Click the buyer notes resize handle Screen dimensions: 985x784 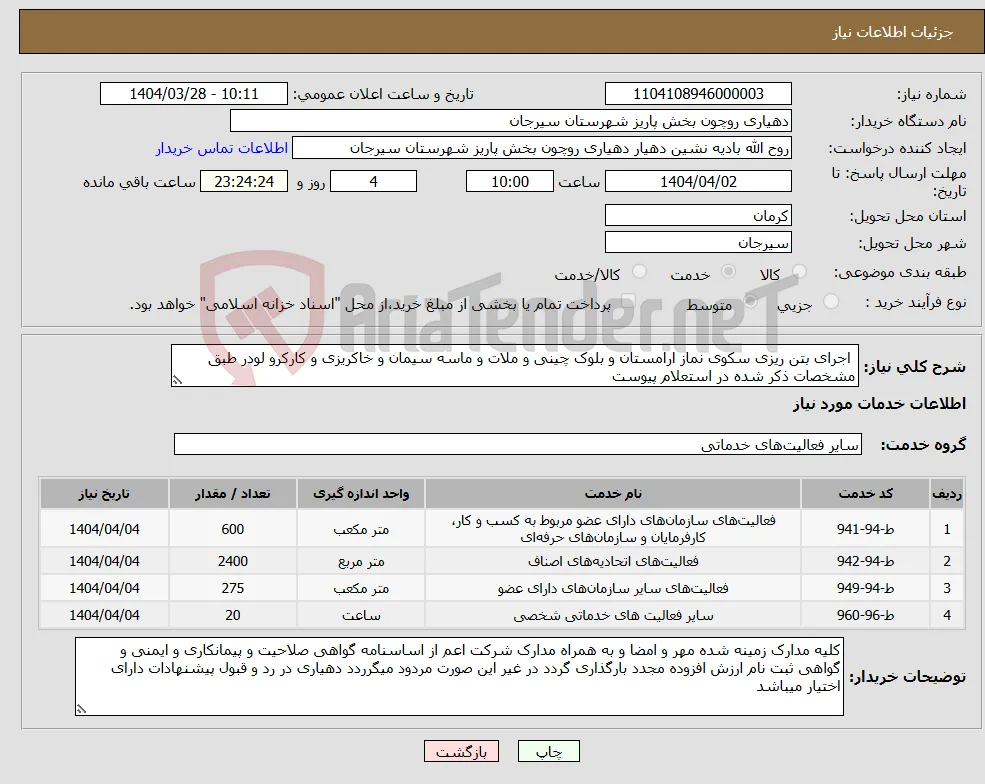point(81,709)
